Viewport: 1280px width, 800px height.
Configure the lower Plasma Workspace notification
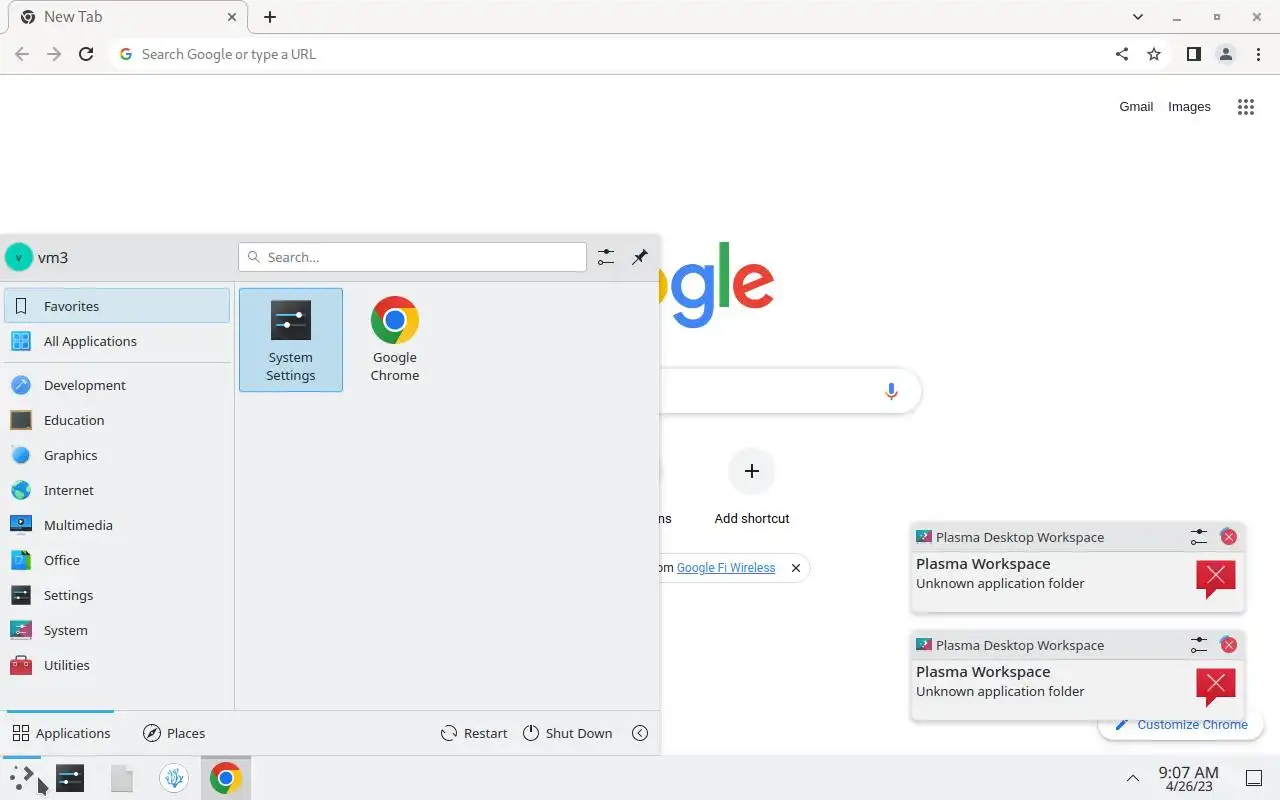[x=1199, y=645]
